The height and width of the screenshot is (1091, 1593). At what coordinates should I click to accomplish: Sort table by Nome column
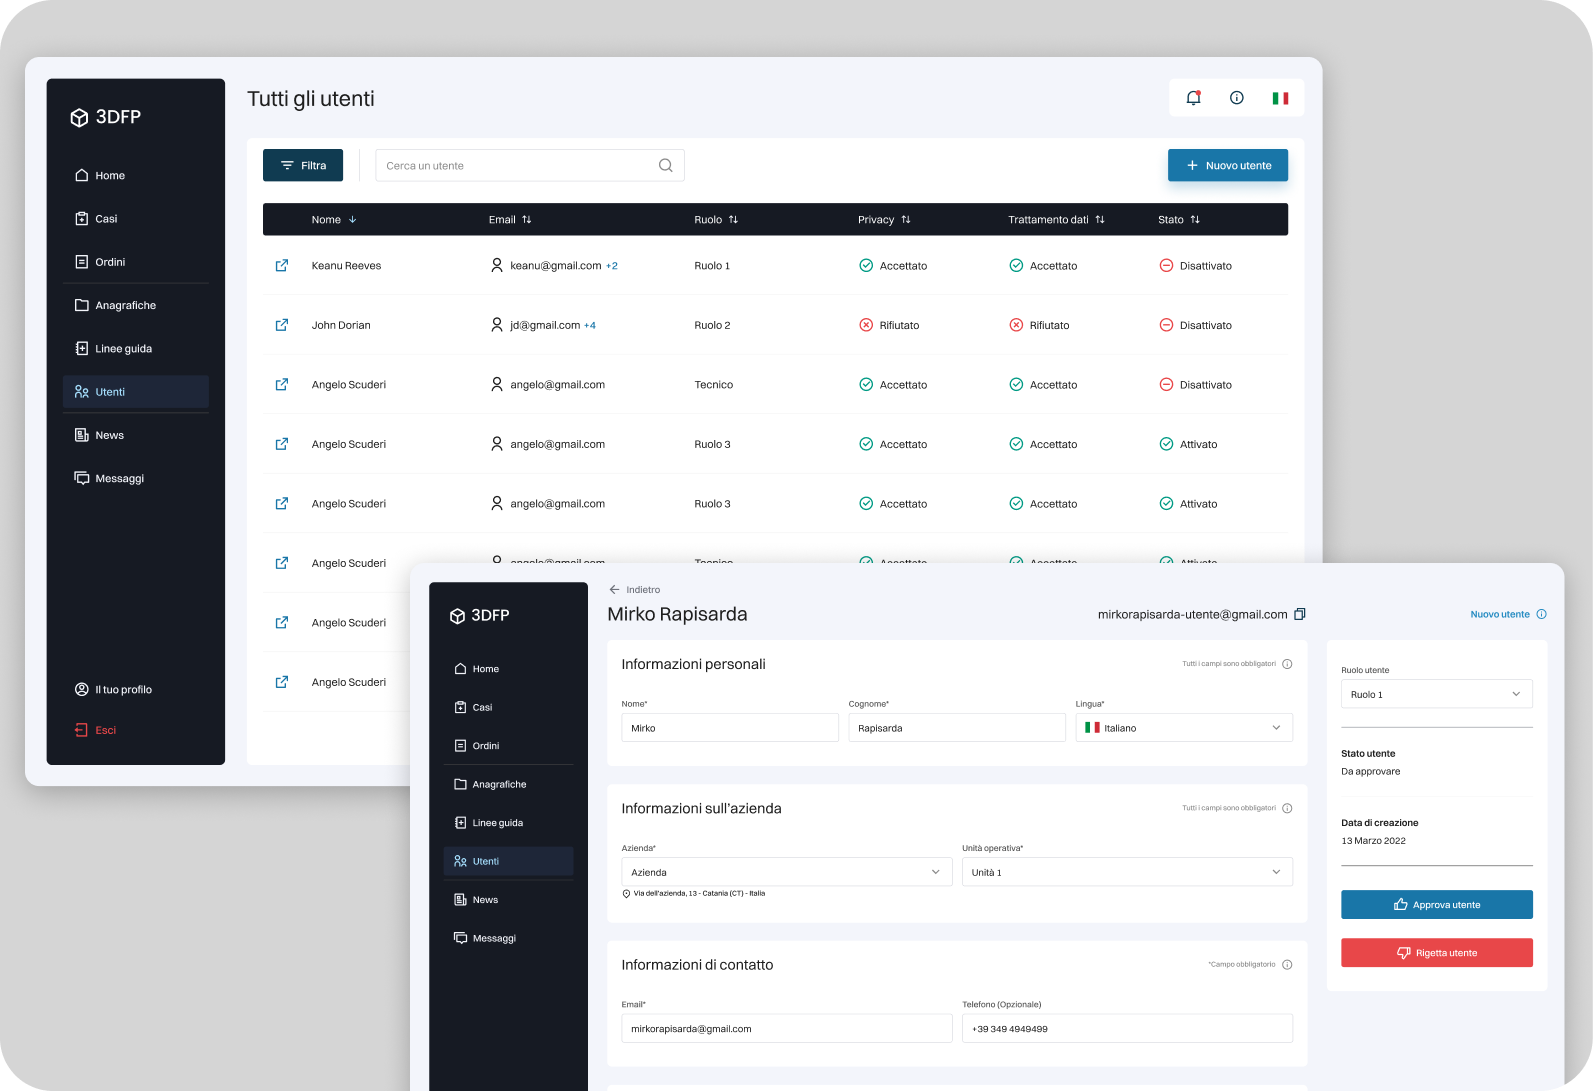coord(334,220)
